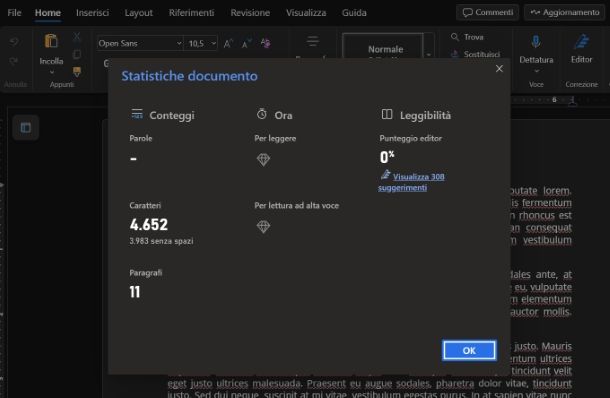Close the Statistiche documento dialog

coord(499,69)
